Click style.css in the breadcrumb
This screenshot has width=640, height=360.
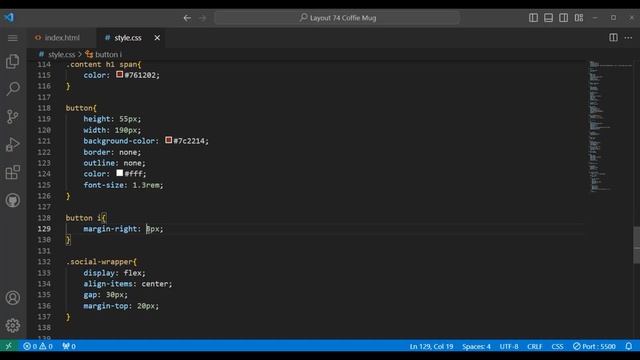(61, 54)
